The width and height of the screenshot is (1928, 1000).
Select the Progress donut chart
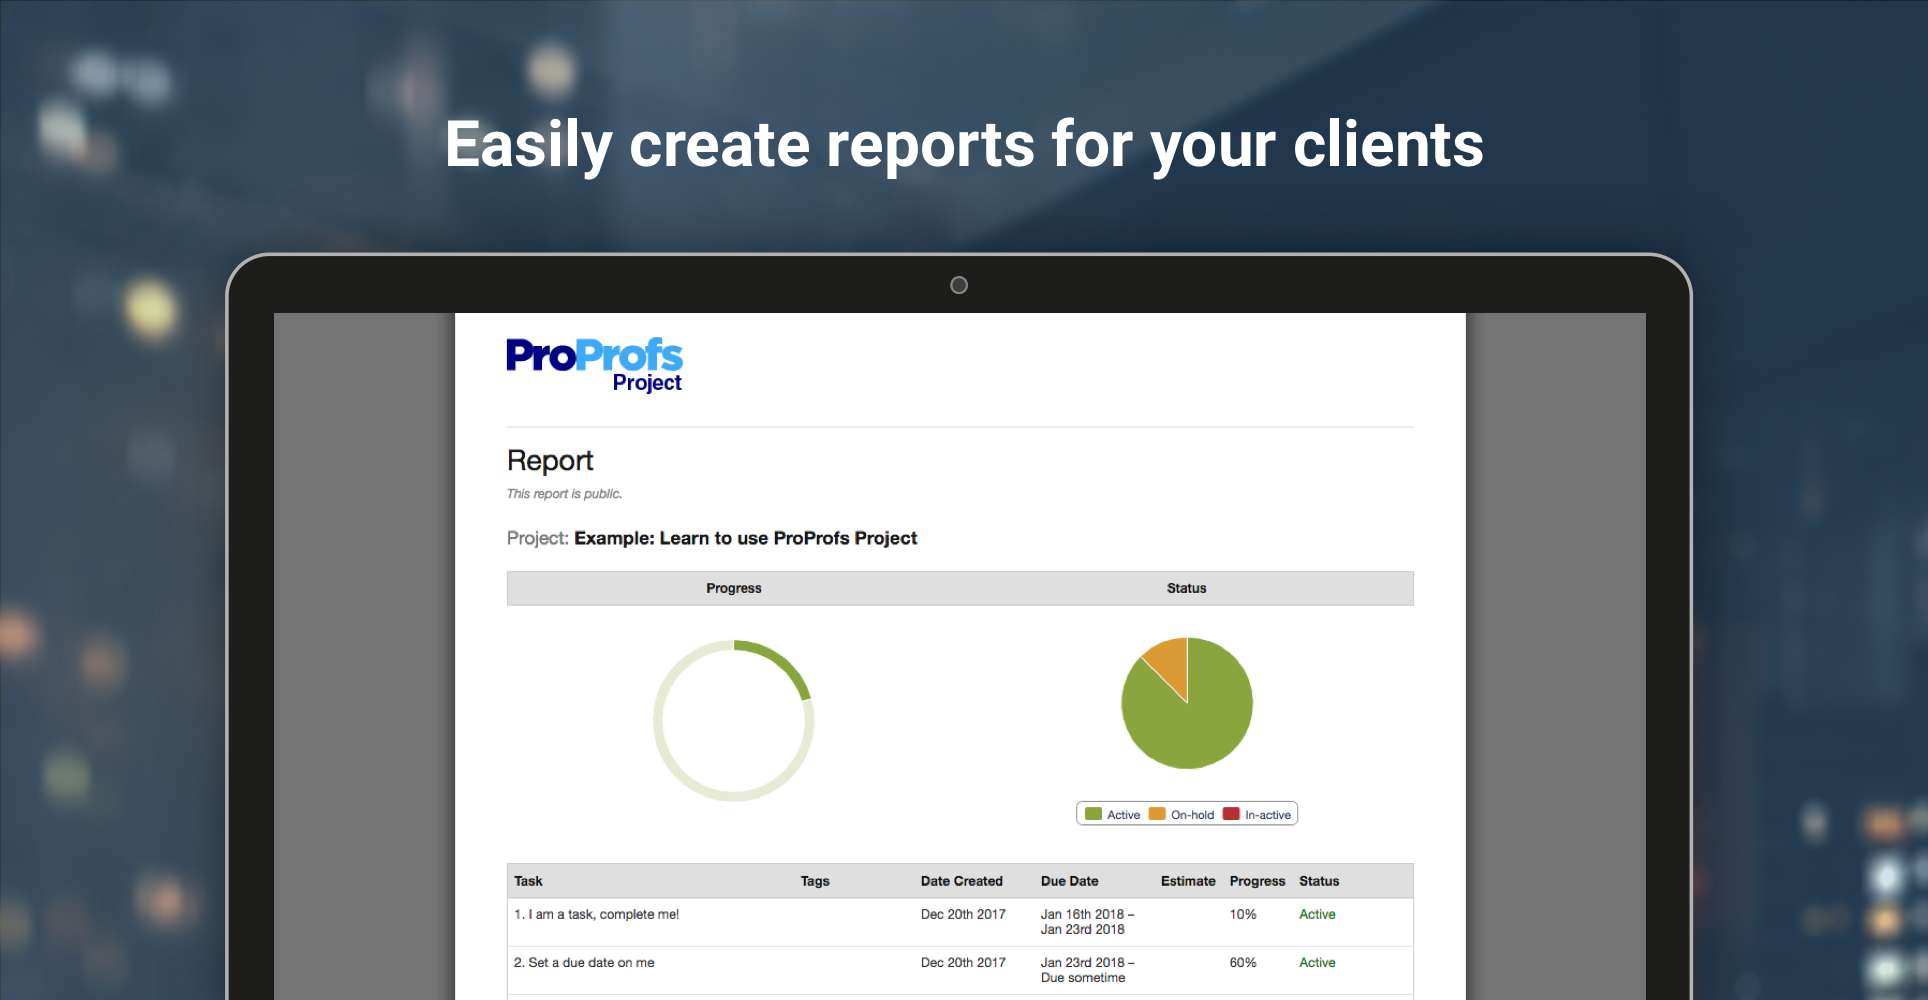tap(734, 720)
